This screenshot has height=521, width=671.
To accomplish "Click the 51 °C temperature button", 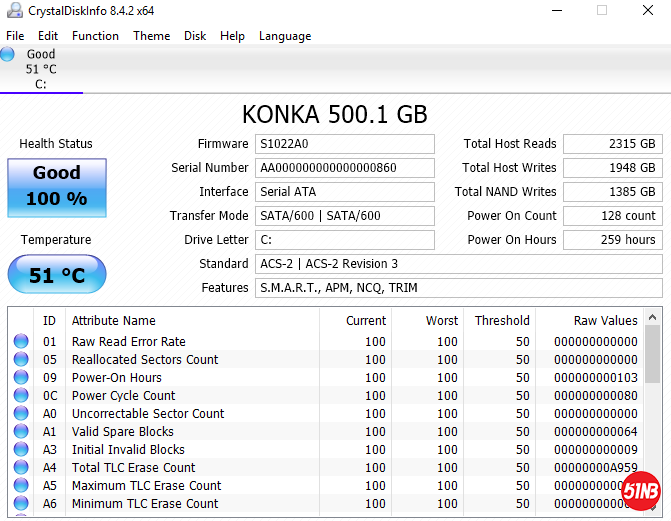I will click(x=57, y=275).
